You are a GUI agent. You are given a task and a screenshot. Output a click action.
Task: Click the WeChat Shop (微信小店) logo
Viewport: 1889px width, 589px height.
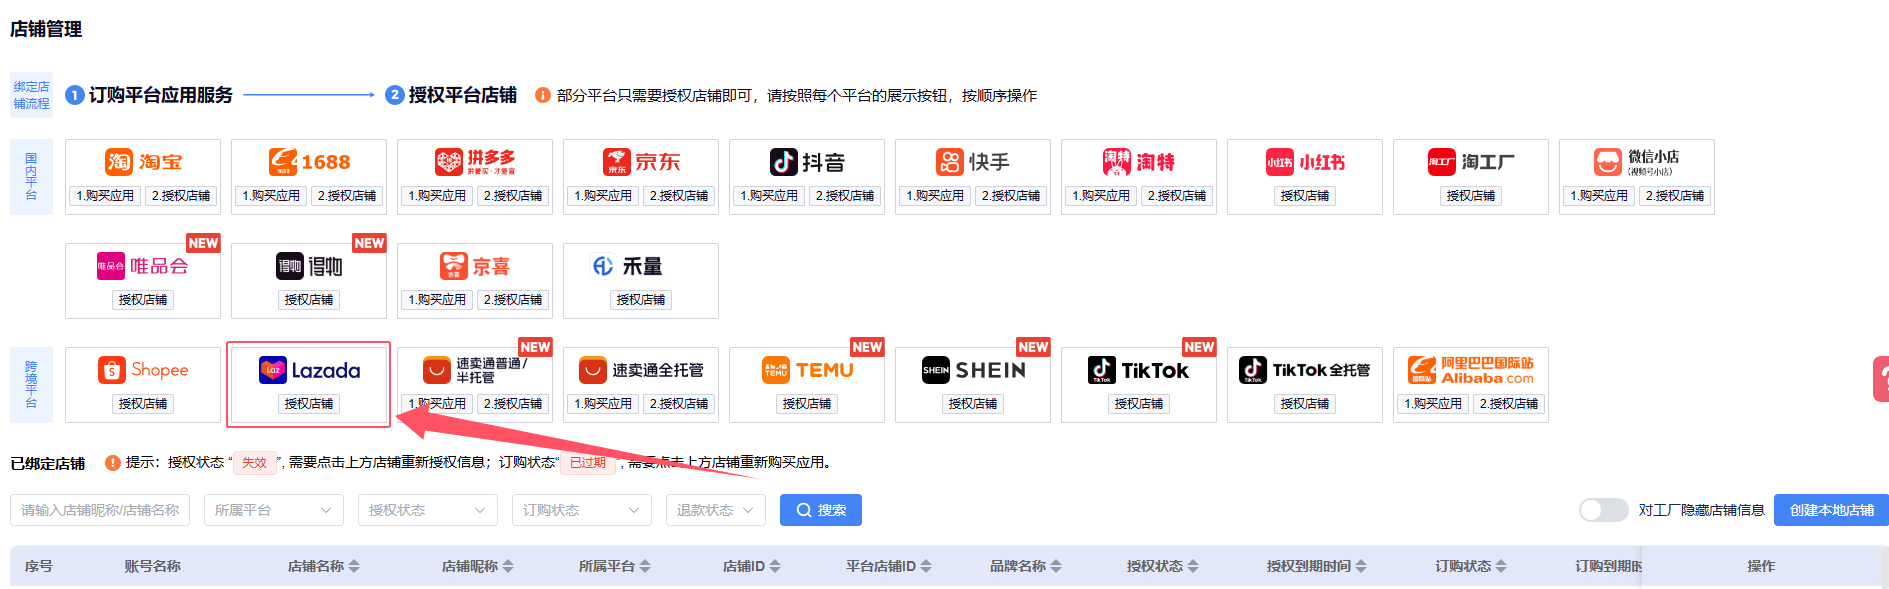click(1637, 162)
